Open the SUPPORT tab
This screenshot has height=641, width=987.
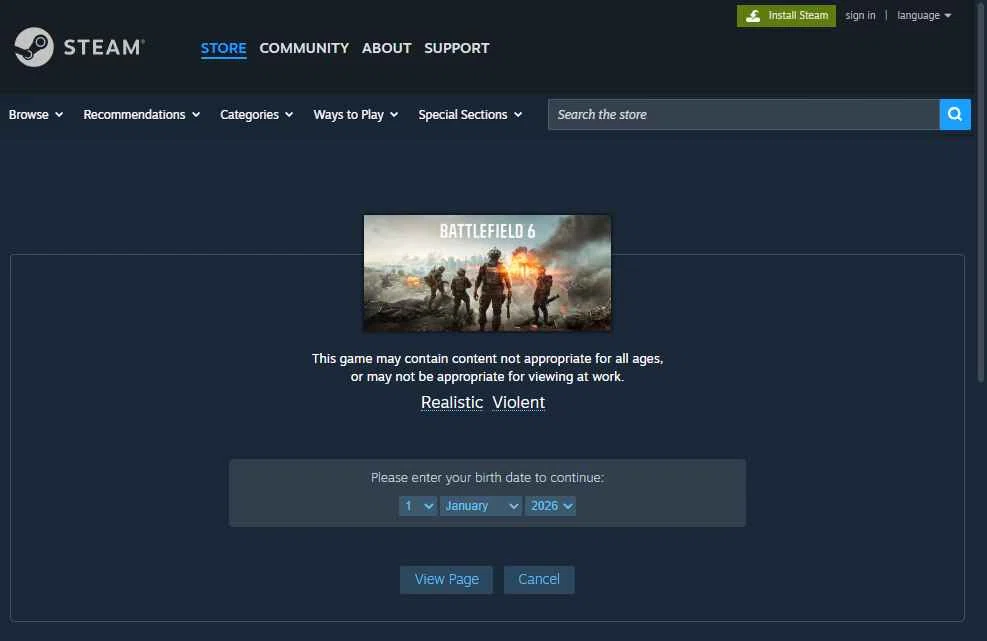[456, 48]
